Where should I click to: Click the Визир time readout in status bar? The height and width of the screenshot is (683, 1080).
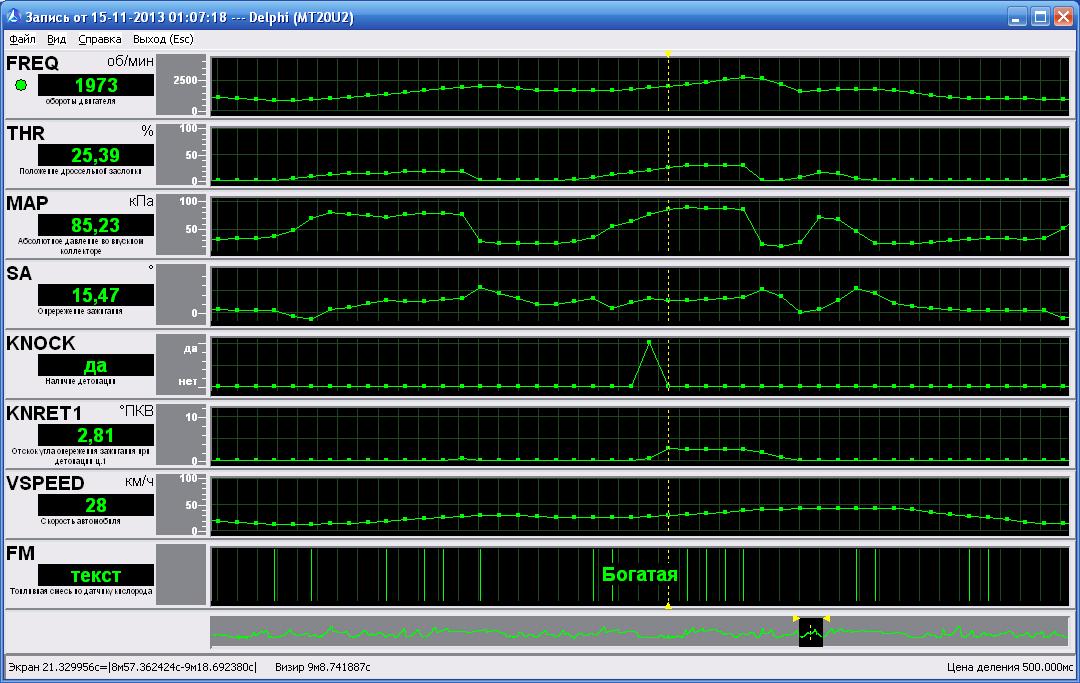pyautogui.click(x=322, y=667)
